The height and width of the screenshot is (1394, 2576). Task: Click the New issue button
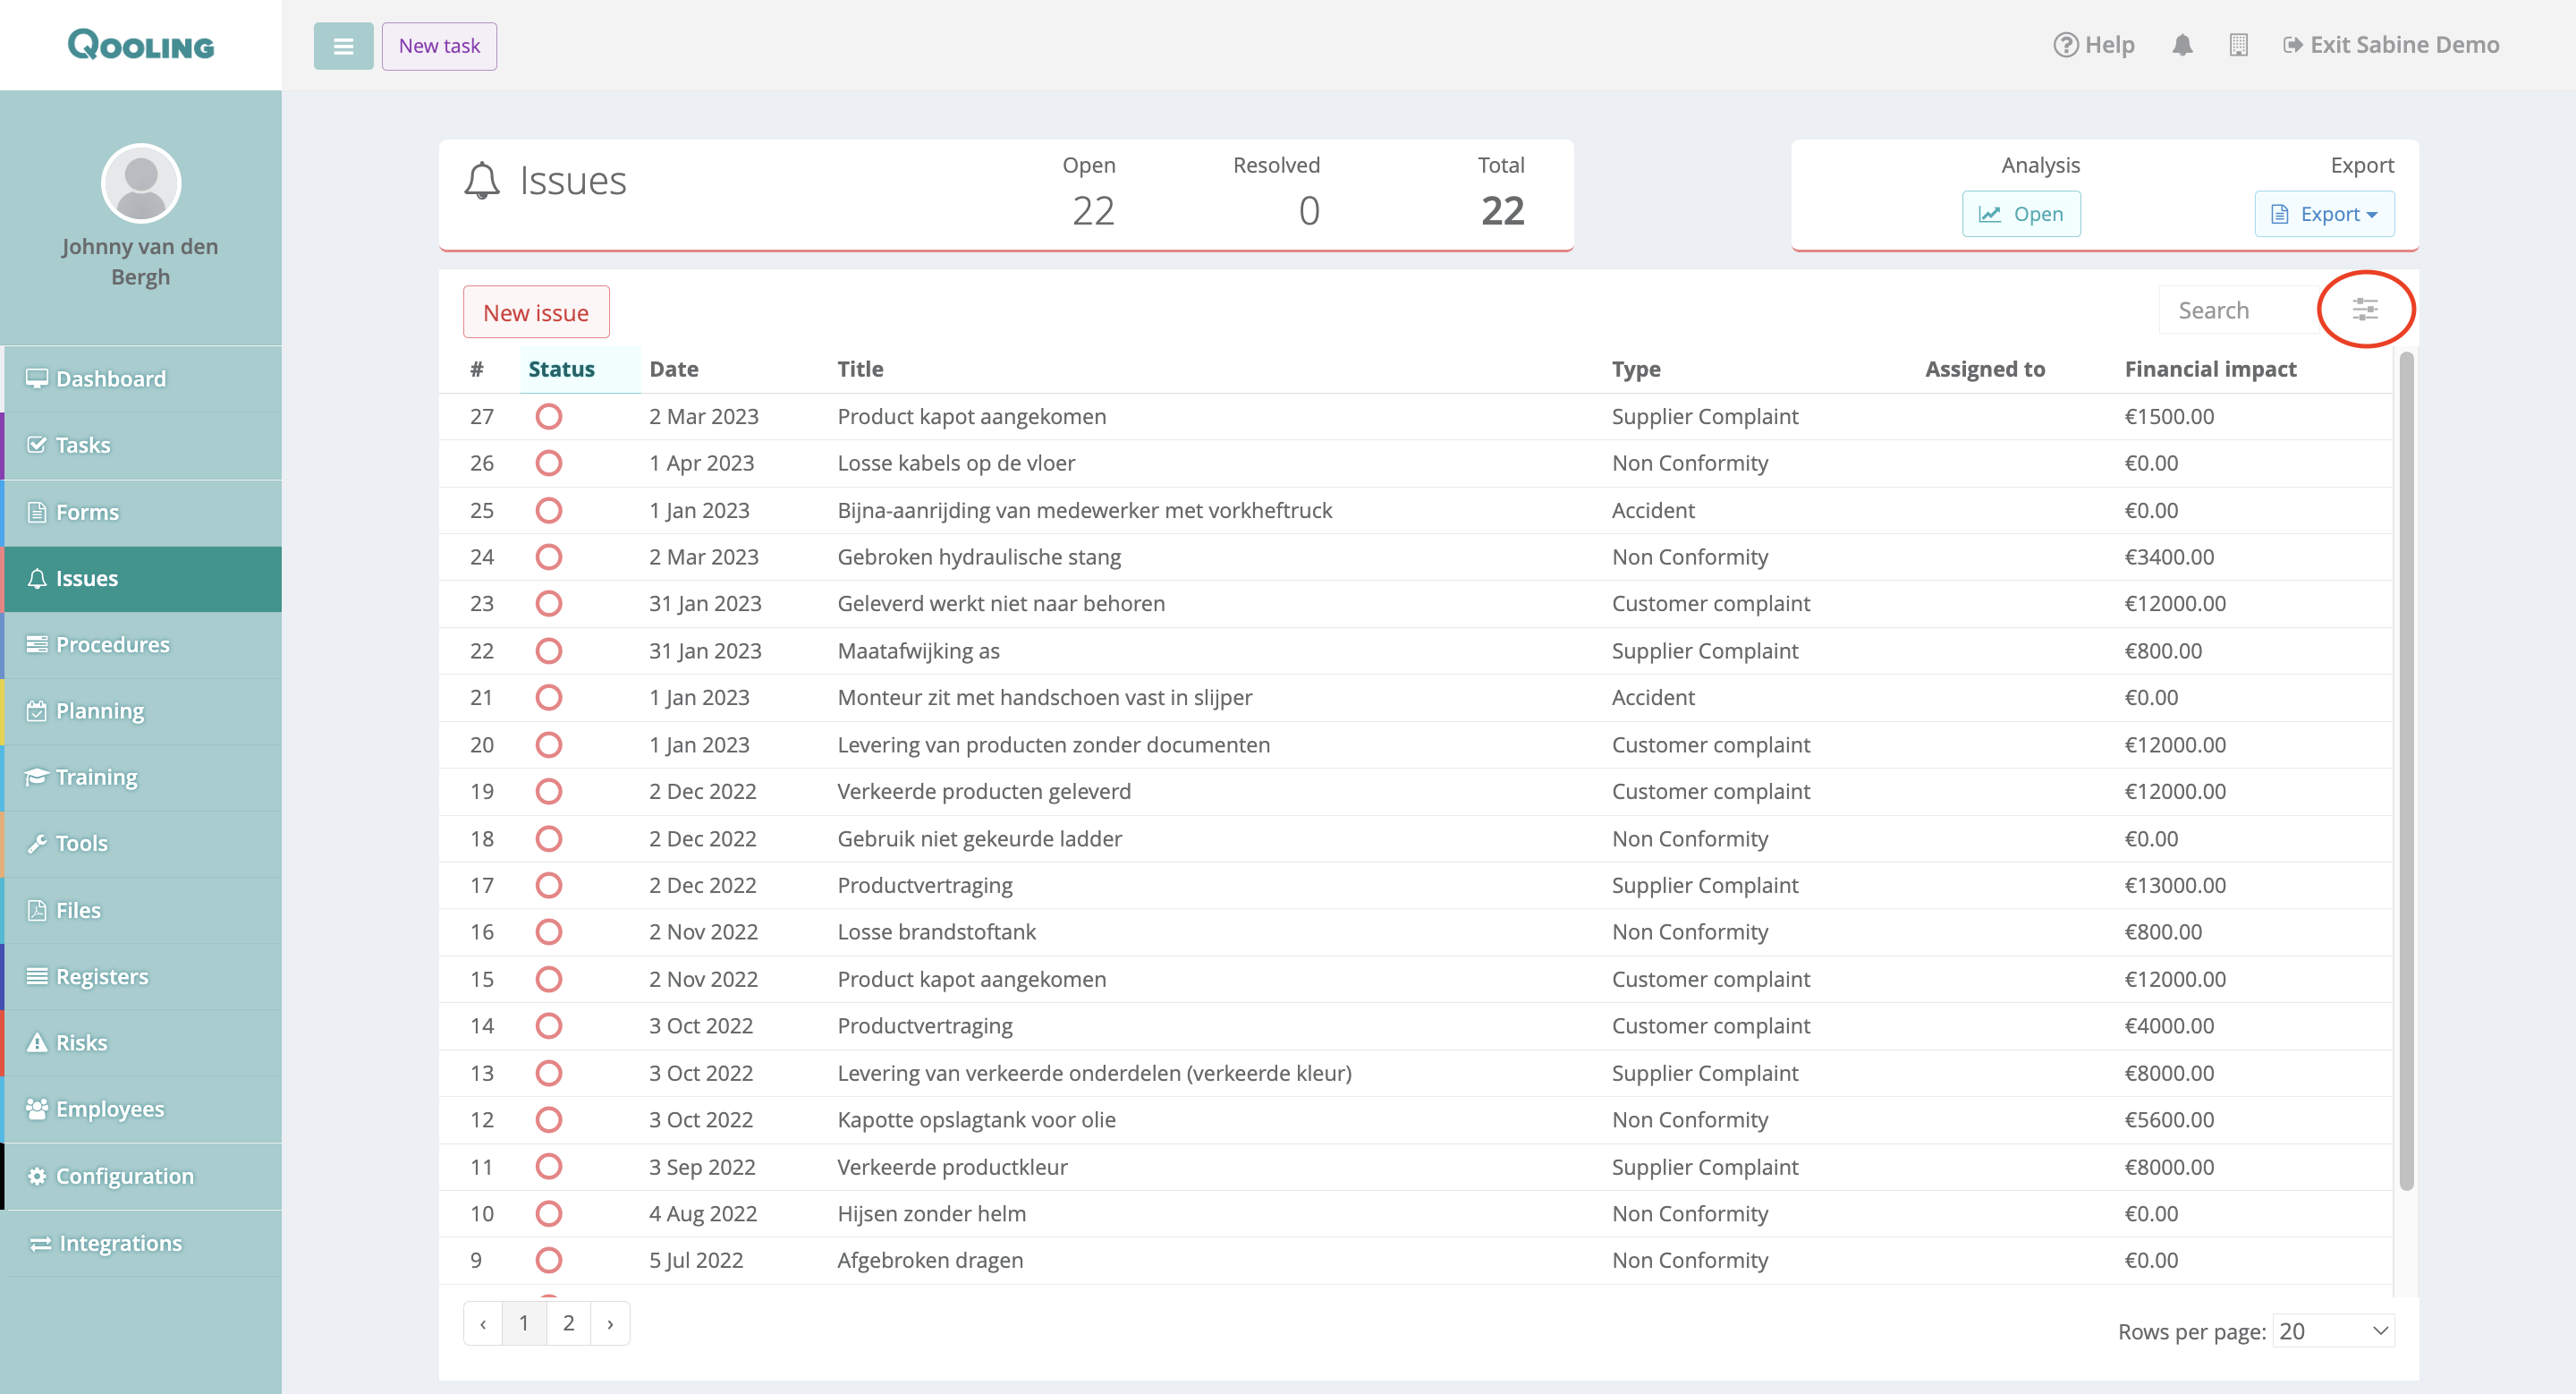(536, 312)
